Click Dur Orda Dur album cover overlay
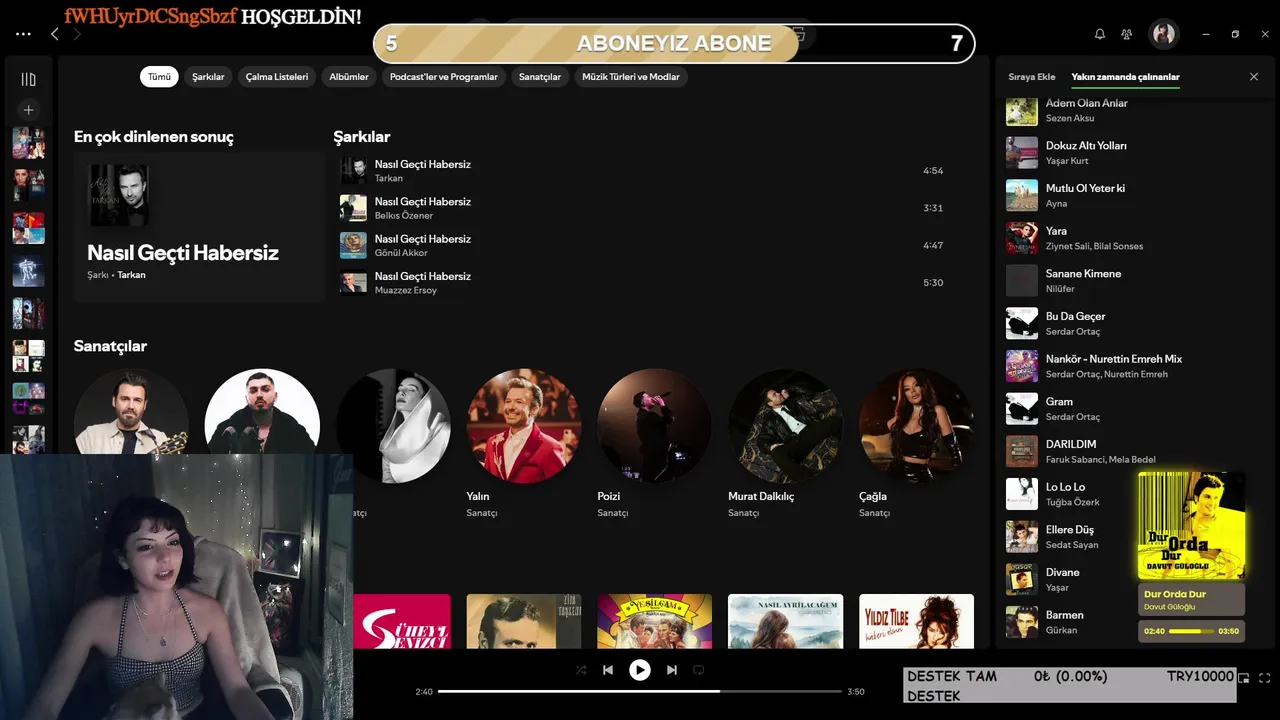 pos(1191,526)
